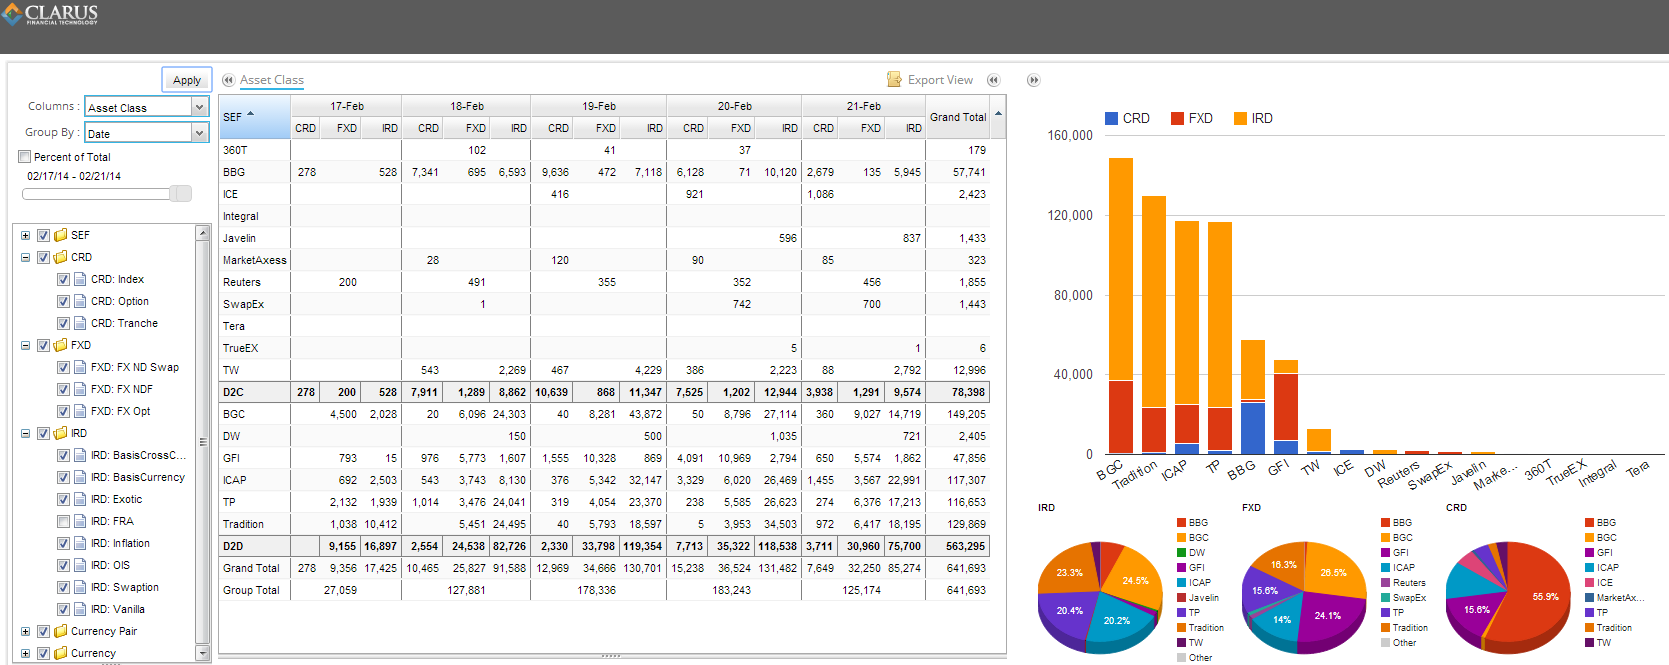Uncheck the IRD: Swaption checkbox
This screenshot has height=665, width=1669.
tap(63, 587)
